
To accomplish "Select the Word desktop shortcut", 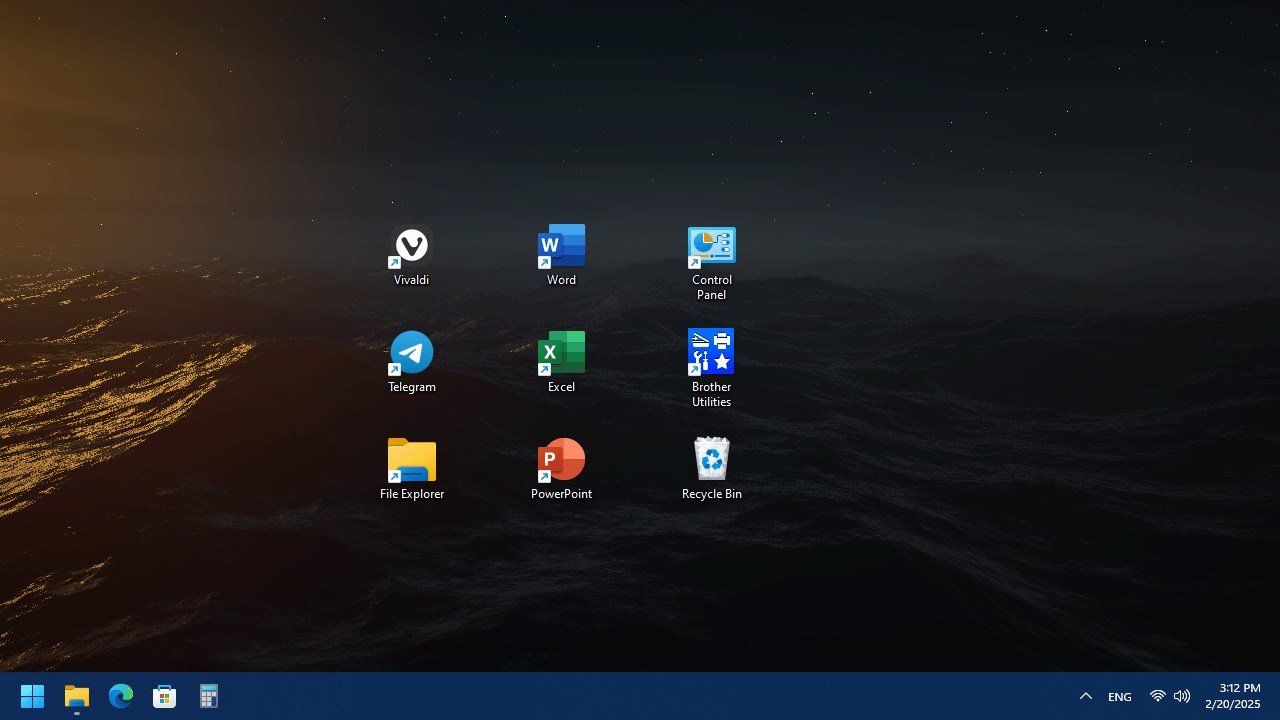I will point(561,256).
